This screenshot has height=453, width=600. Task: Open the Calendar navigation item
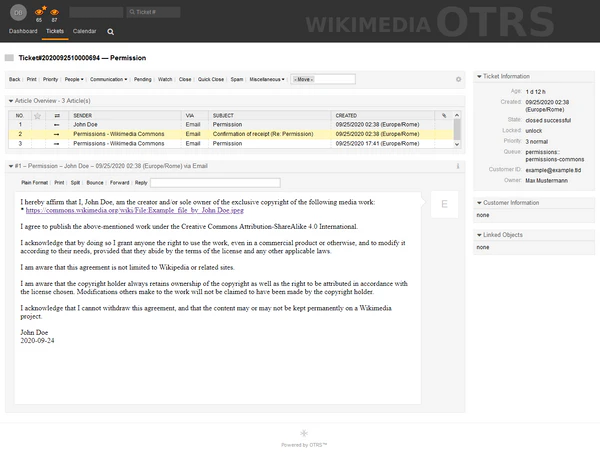[85, 32]
